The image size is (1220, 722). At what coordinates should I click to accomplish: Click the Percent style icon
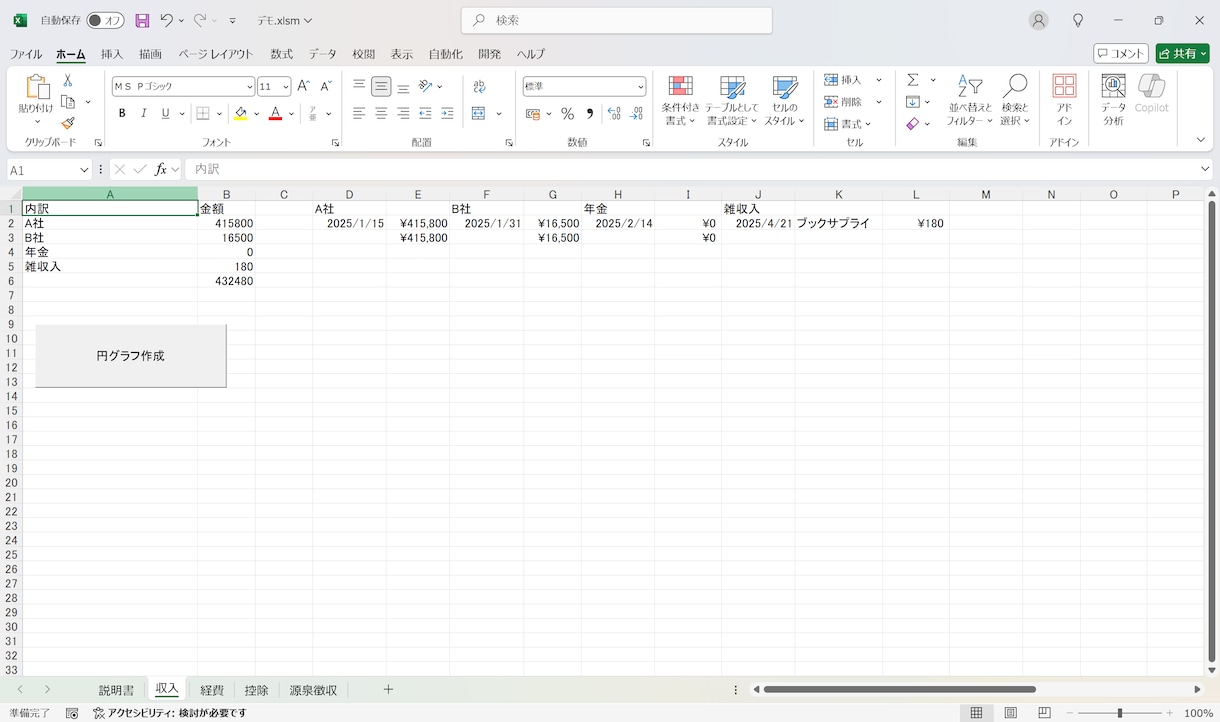567,114
